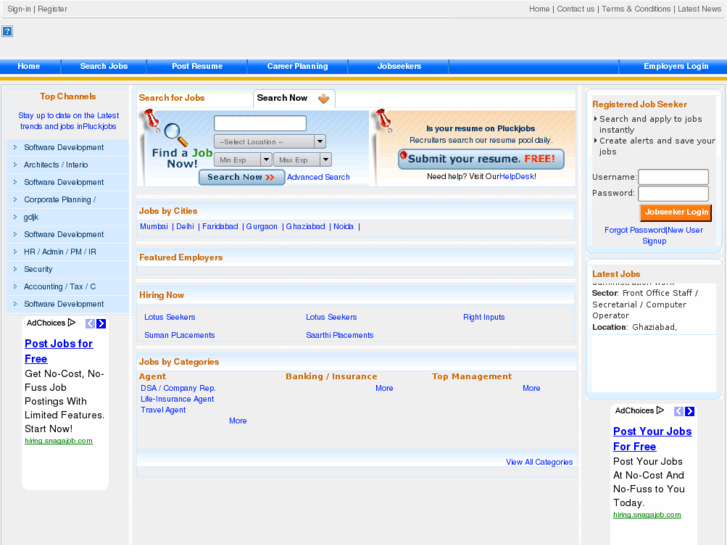
Task: Open the gdjk channel
Action: coord(31,217)
